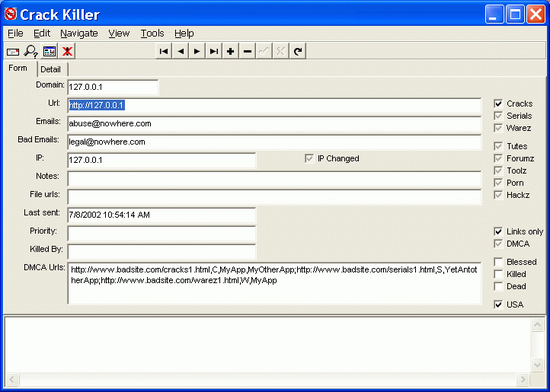Image resolution: width=550 pixels, height=392 pixels.
Task: Open the Navigate menu
Action: 79,33
